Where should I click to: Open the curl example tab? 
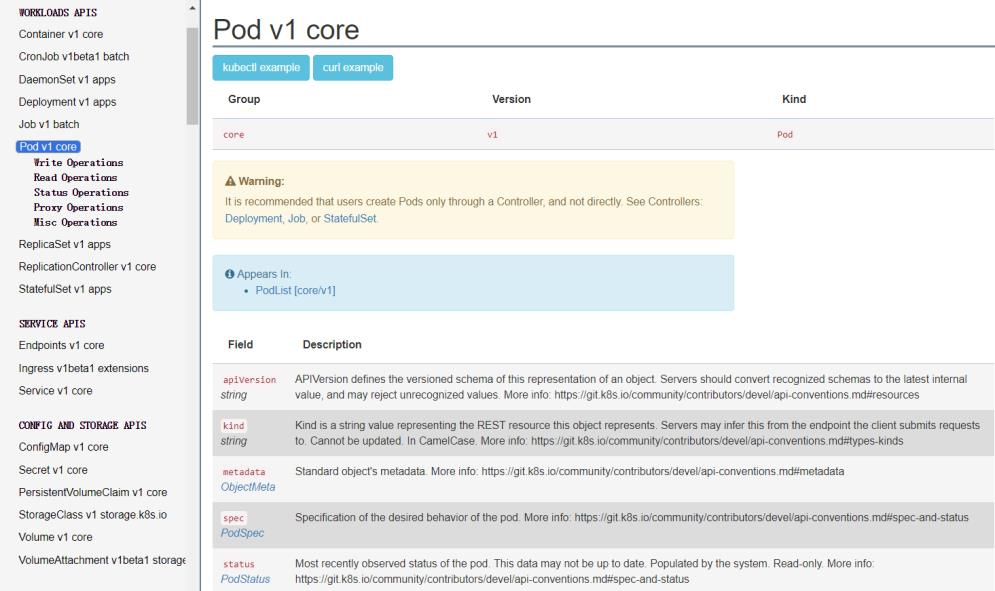coord(353,67)
